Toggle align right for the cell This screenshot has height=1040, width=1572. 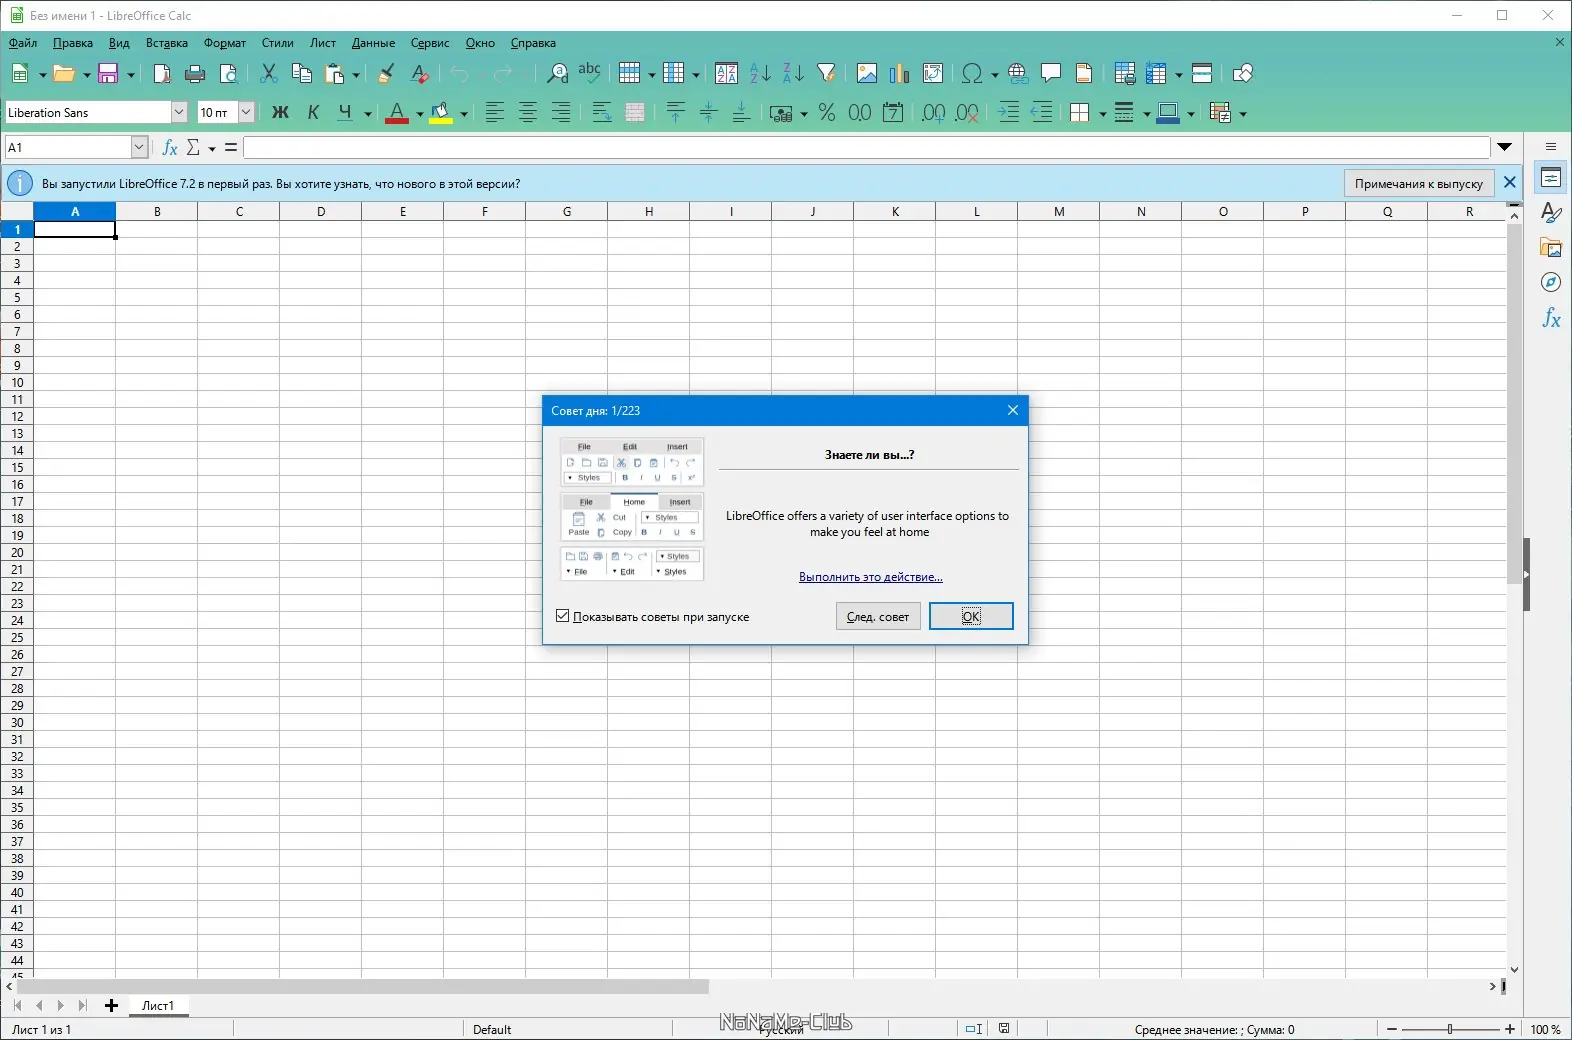tap(561, 113)
